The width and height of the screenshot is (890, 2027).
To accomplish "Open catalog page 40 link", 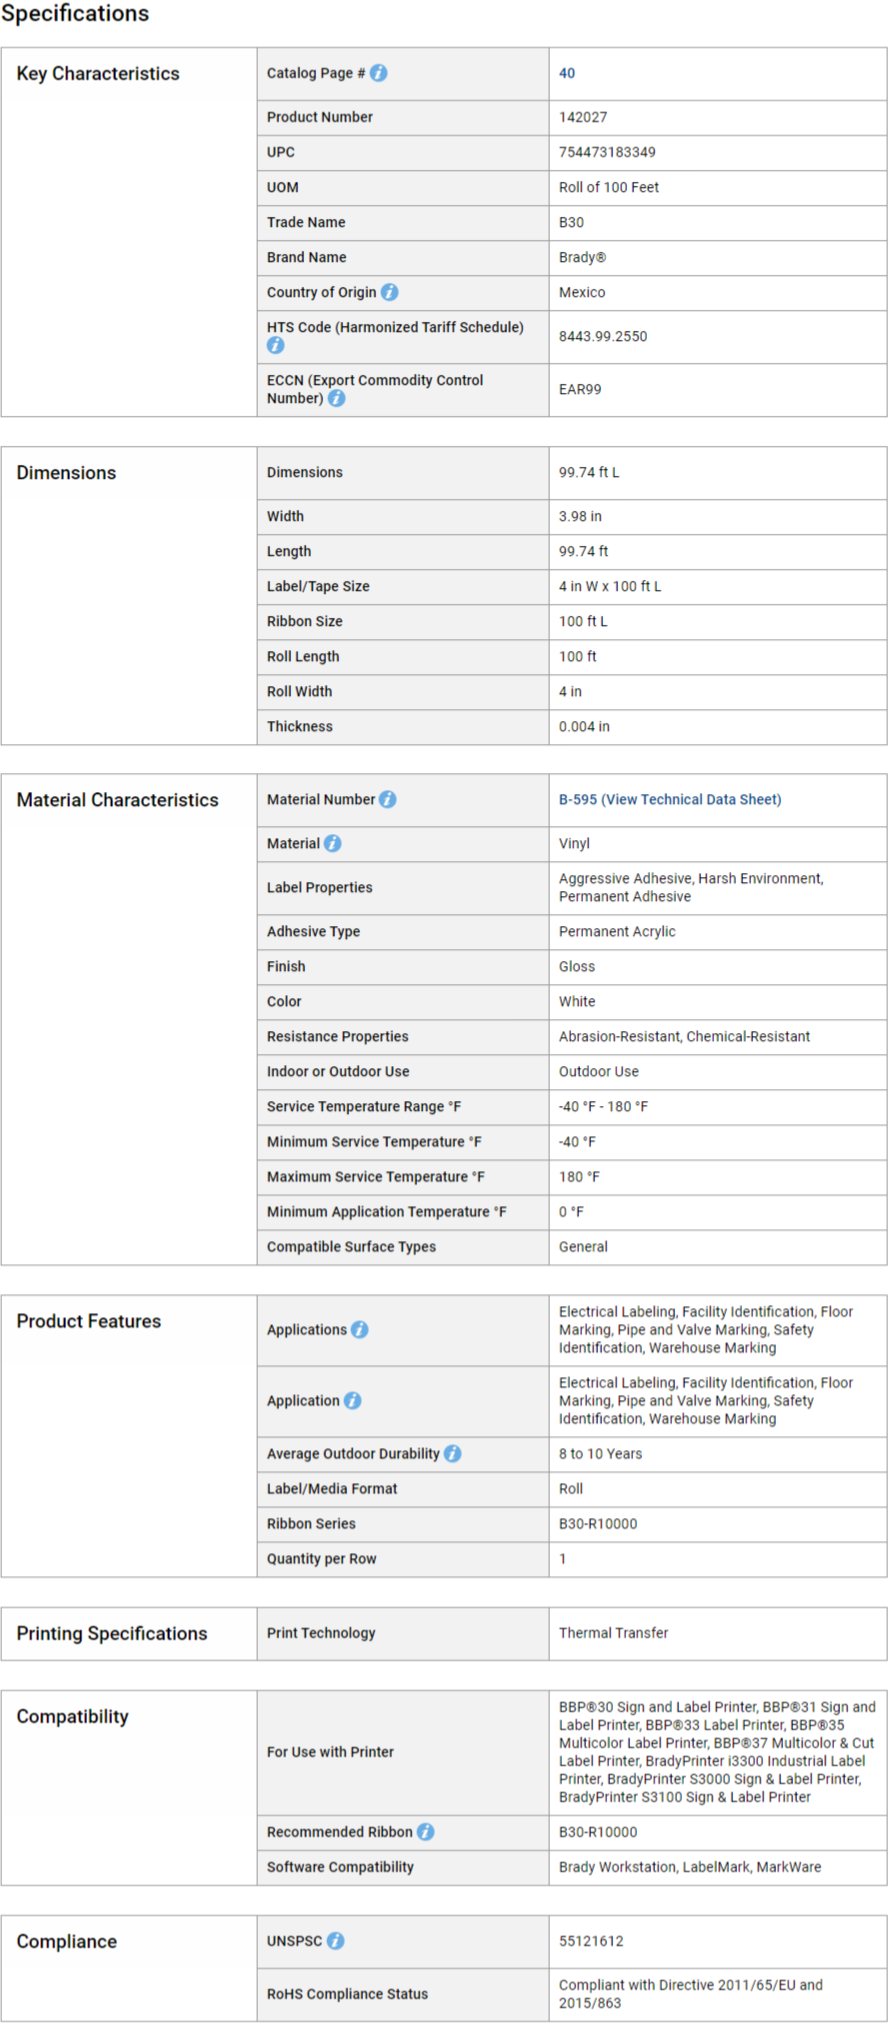I will [x=567, y=73].
